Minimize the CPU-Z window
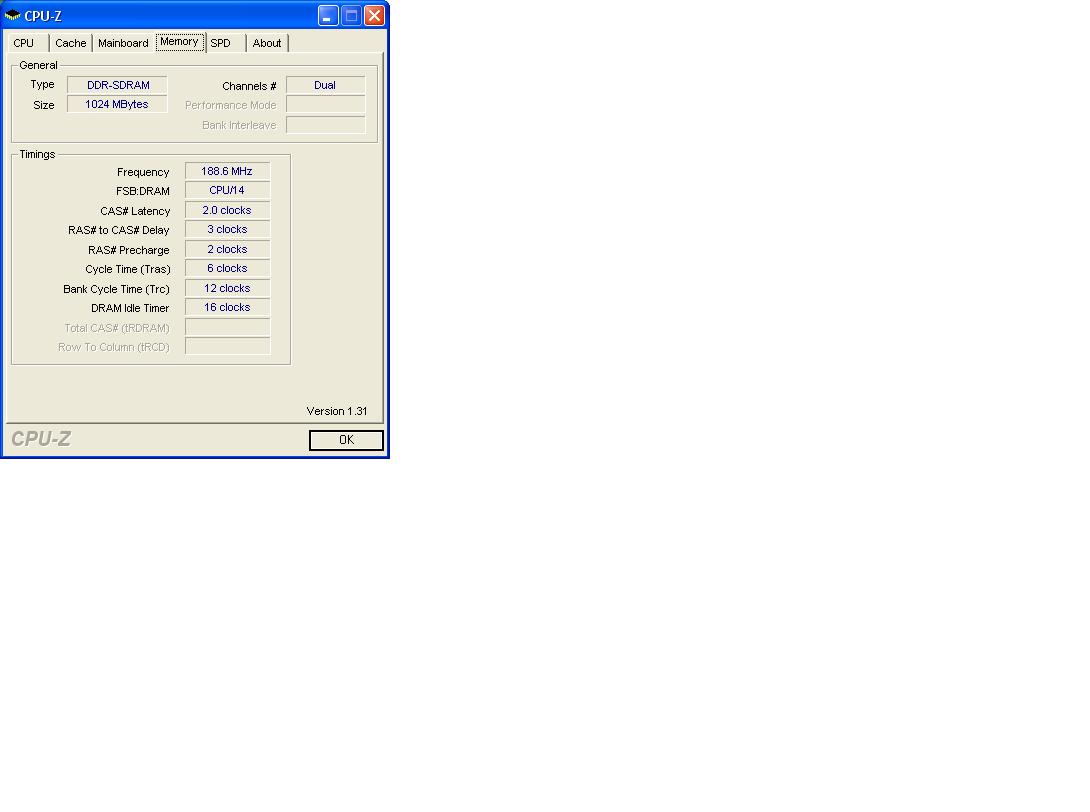The image size is (1090, 812). click(x=328, y=15)
